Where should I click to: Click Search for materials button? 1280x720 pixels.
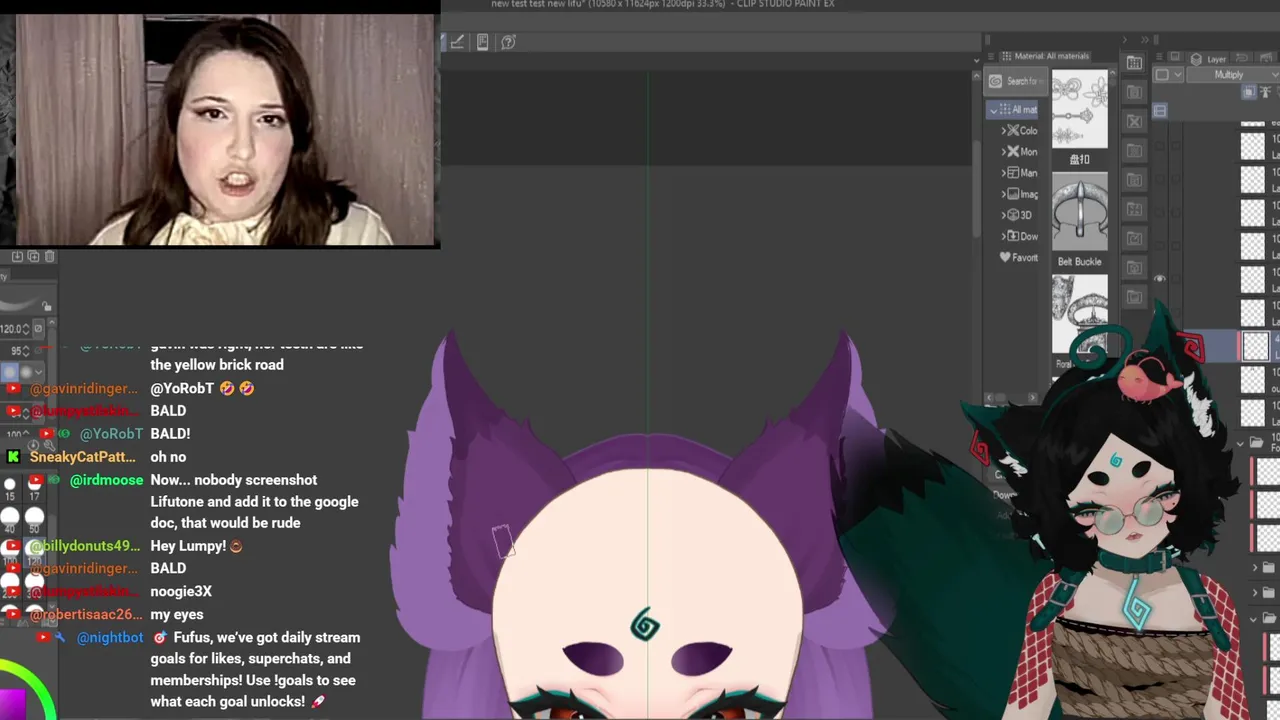(1015, 81)
